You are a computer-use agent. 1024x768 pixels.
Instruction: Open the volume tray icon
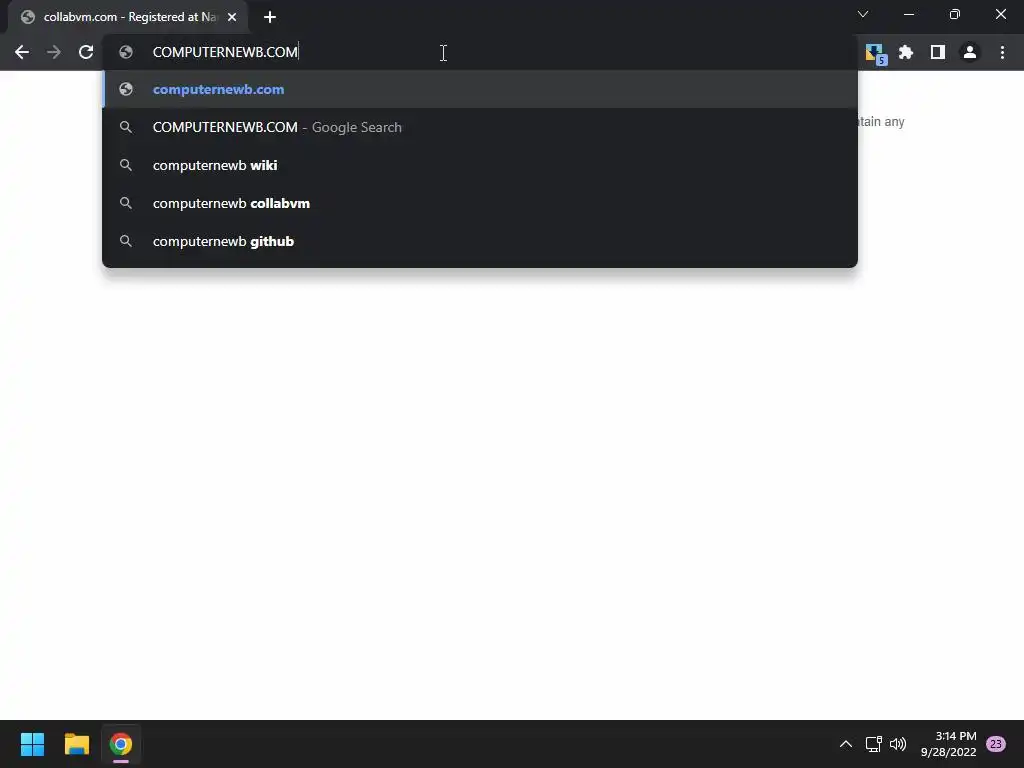(898, 744)
